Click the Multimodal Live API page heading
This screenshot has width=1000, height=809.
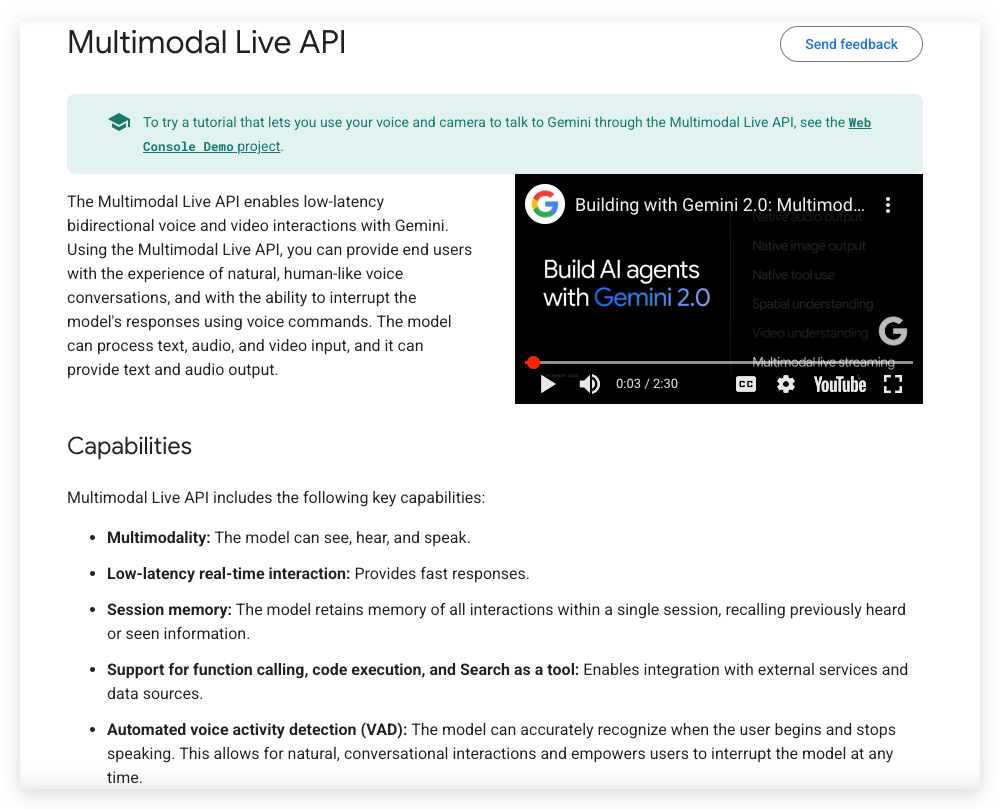point(206,43)
